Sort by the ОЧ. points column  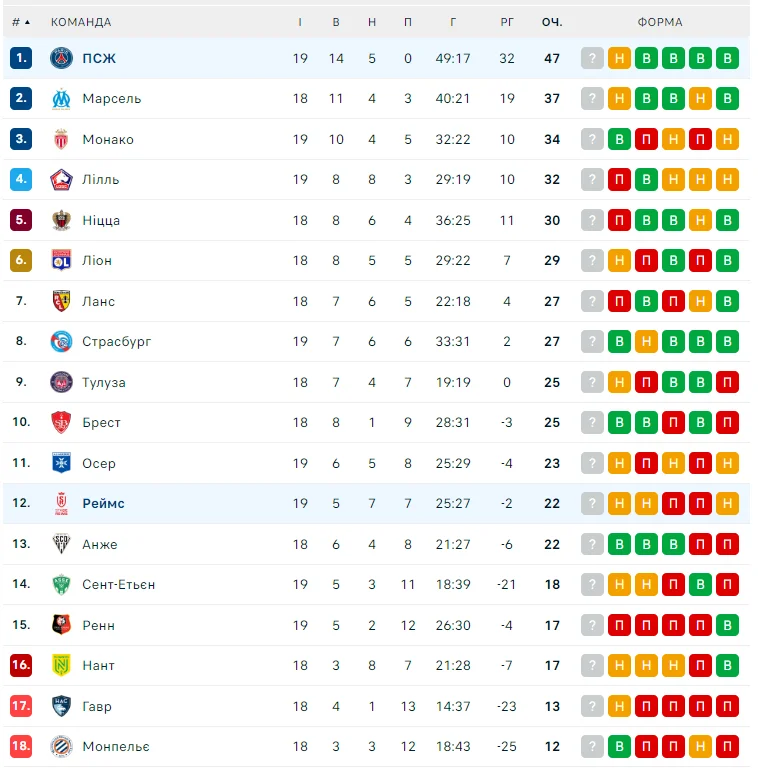click(552, 22)
